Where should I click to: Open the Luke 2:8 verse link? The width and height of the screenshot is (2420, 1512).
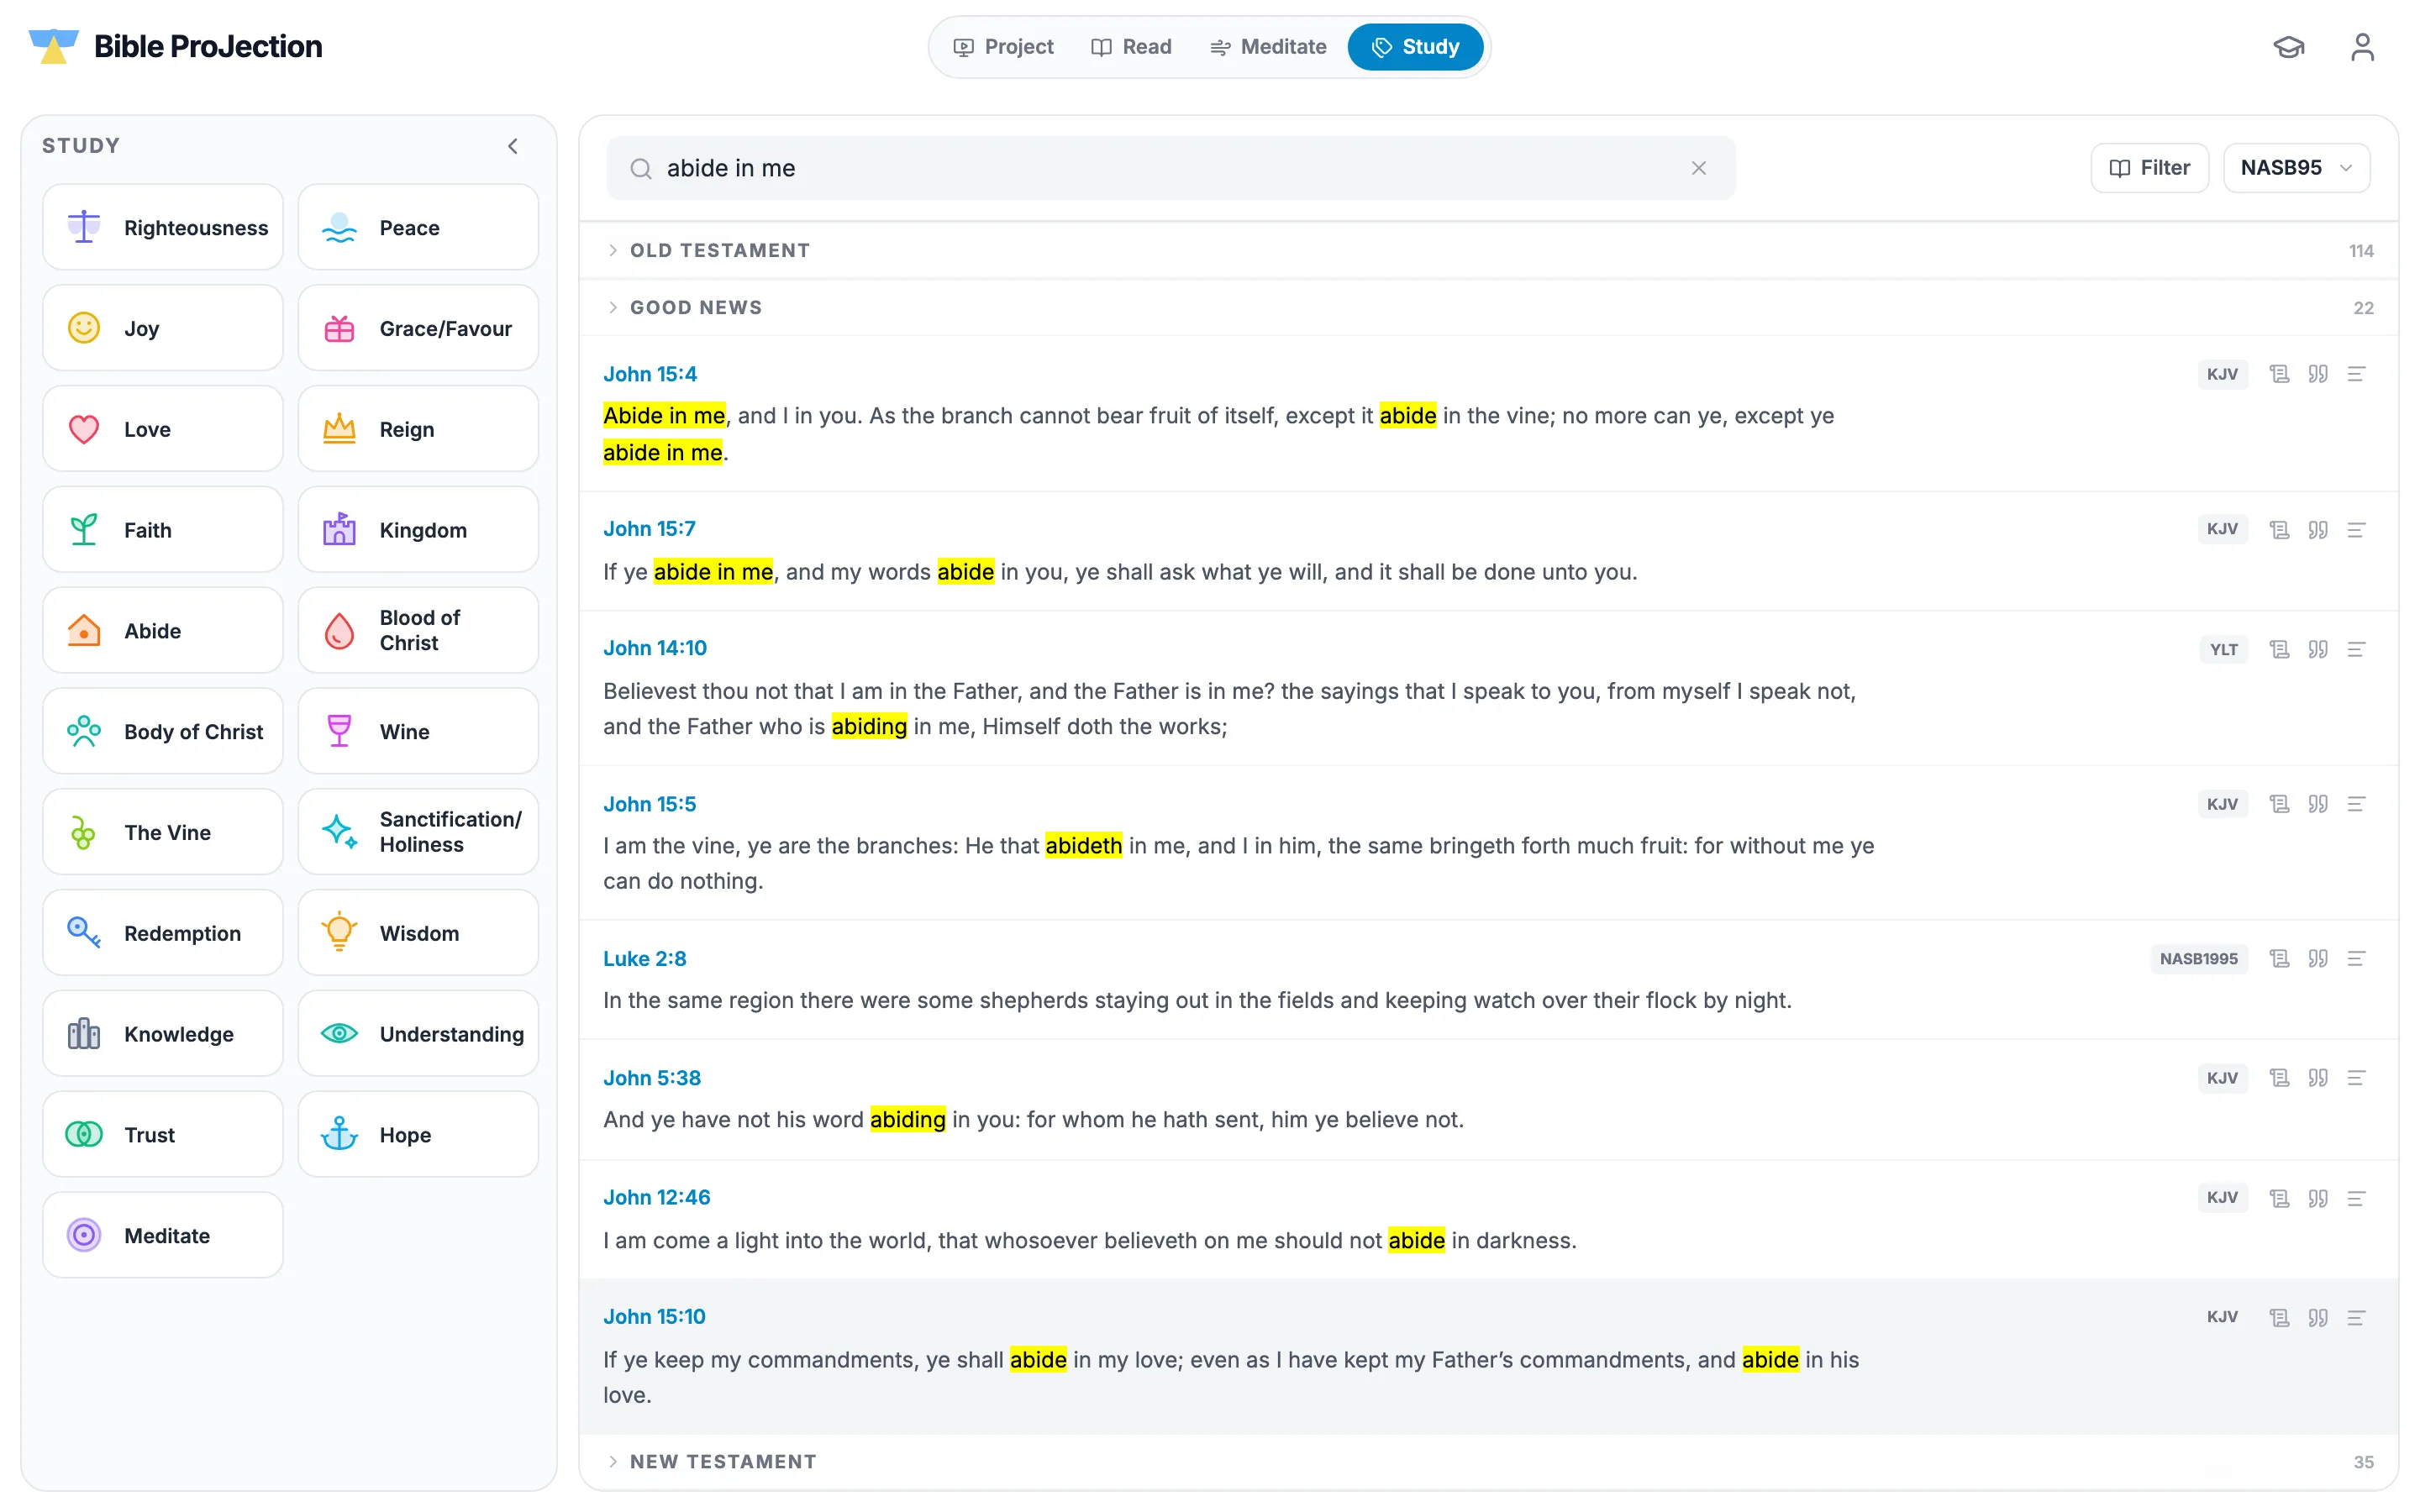pyautogui.click(x=645, y=958)
